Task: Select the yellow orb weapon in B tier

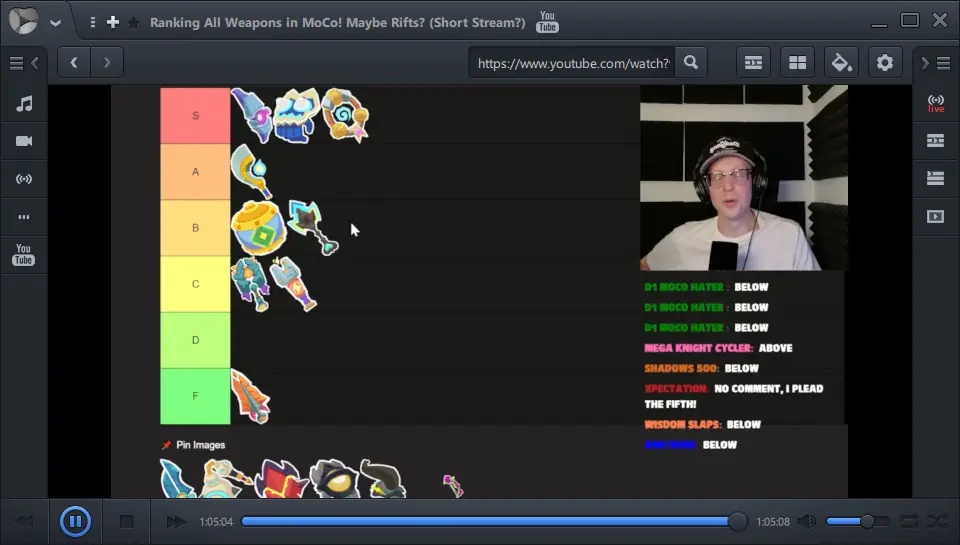Action: coord(258,228)
